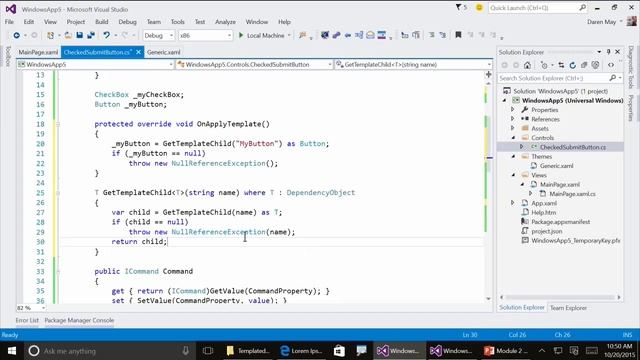Expand the Properties node in Solution Explorer
Image resolution: width=640 pixels, height=360 pixels.
pyautogui.click(x=513, y=109)
